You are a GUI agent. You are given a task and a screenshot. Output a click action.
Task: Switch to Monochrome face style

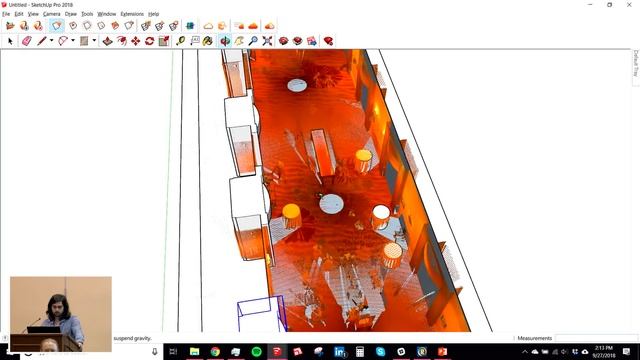129,26
